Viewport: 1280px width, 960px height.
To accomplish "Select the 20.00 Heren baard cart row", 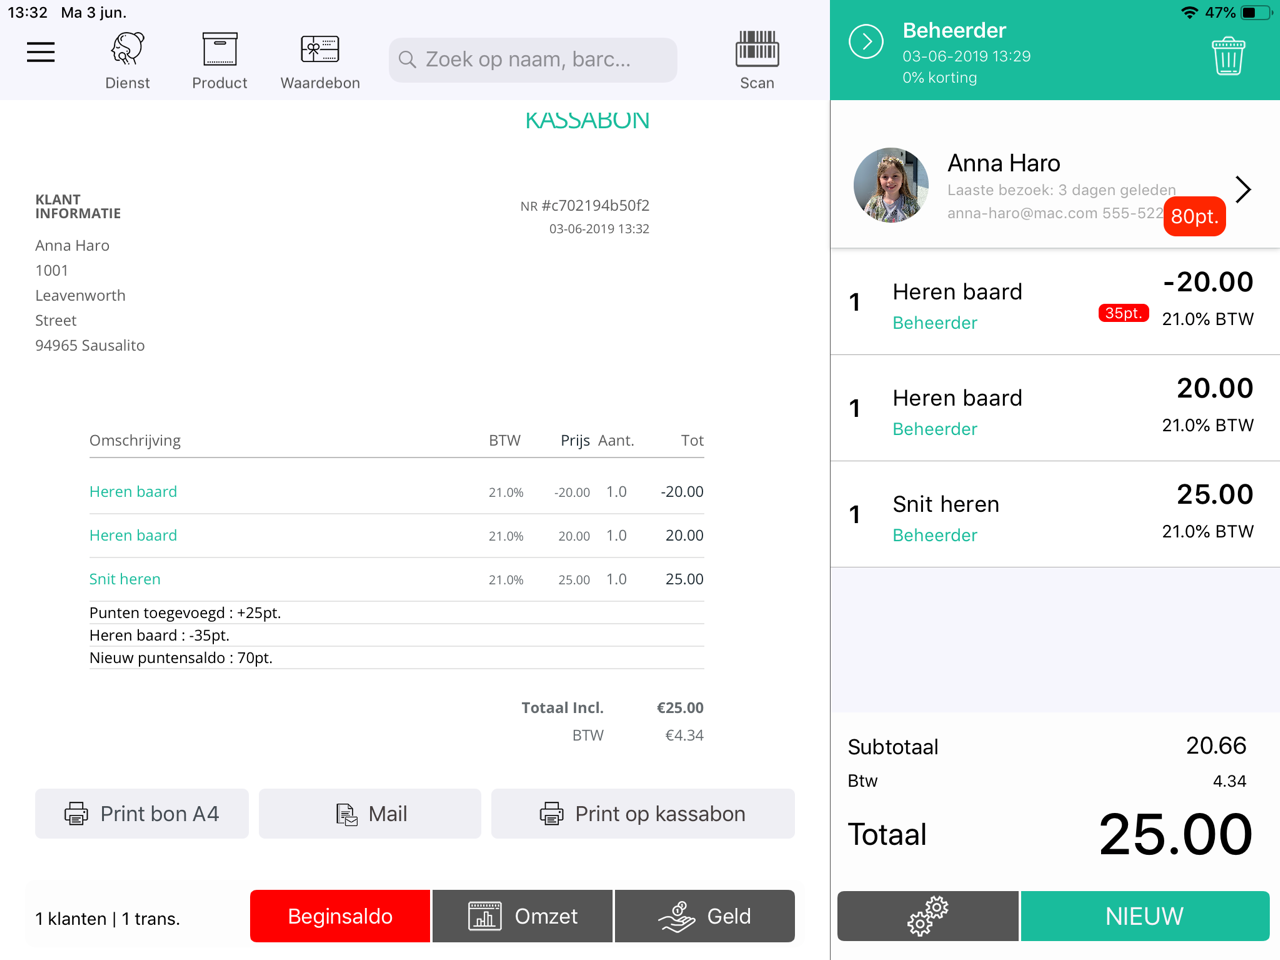I will coord(1055,408).
